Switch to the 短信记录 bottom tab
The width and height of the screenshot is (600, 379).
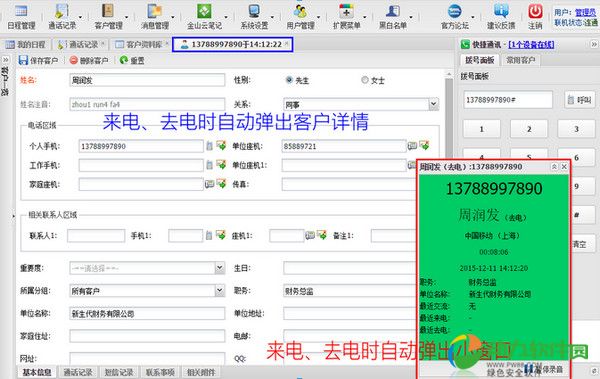[119, 372]
